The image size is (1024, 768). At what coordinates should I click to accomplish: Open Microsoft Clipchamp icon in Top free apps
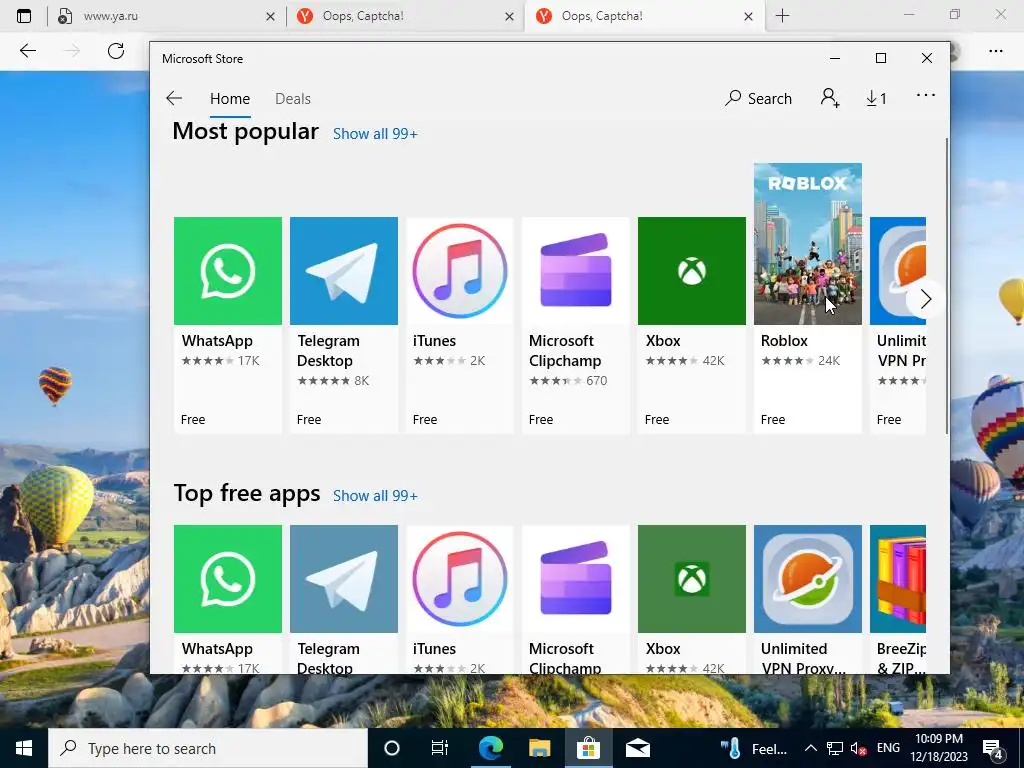click(x=575, y=579)
